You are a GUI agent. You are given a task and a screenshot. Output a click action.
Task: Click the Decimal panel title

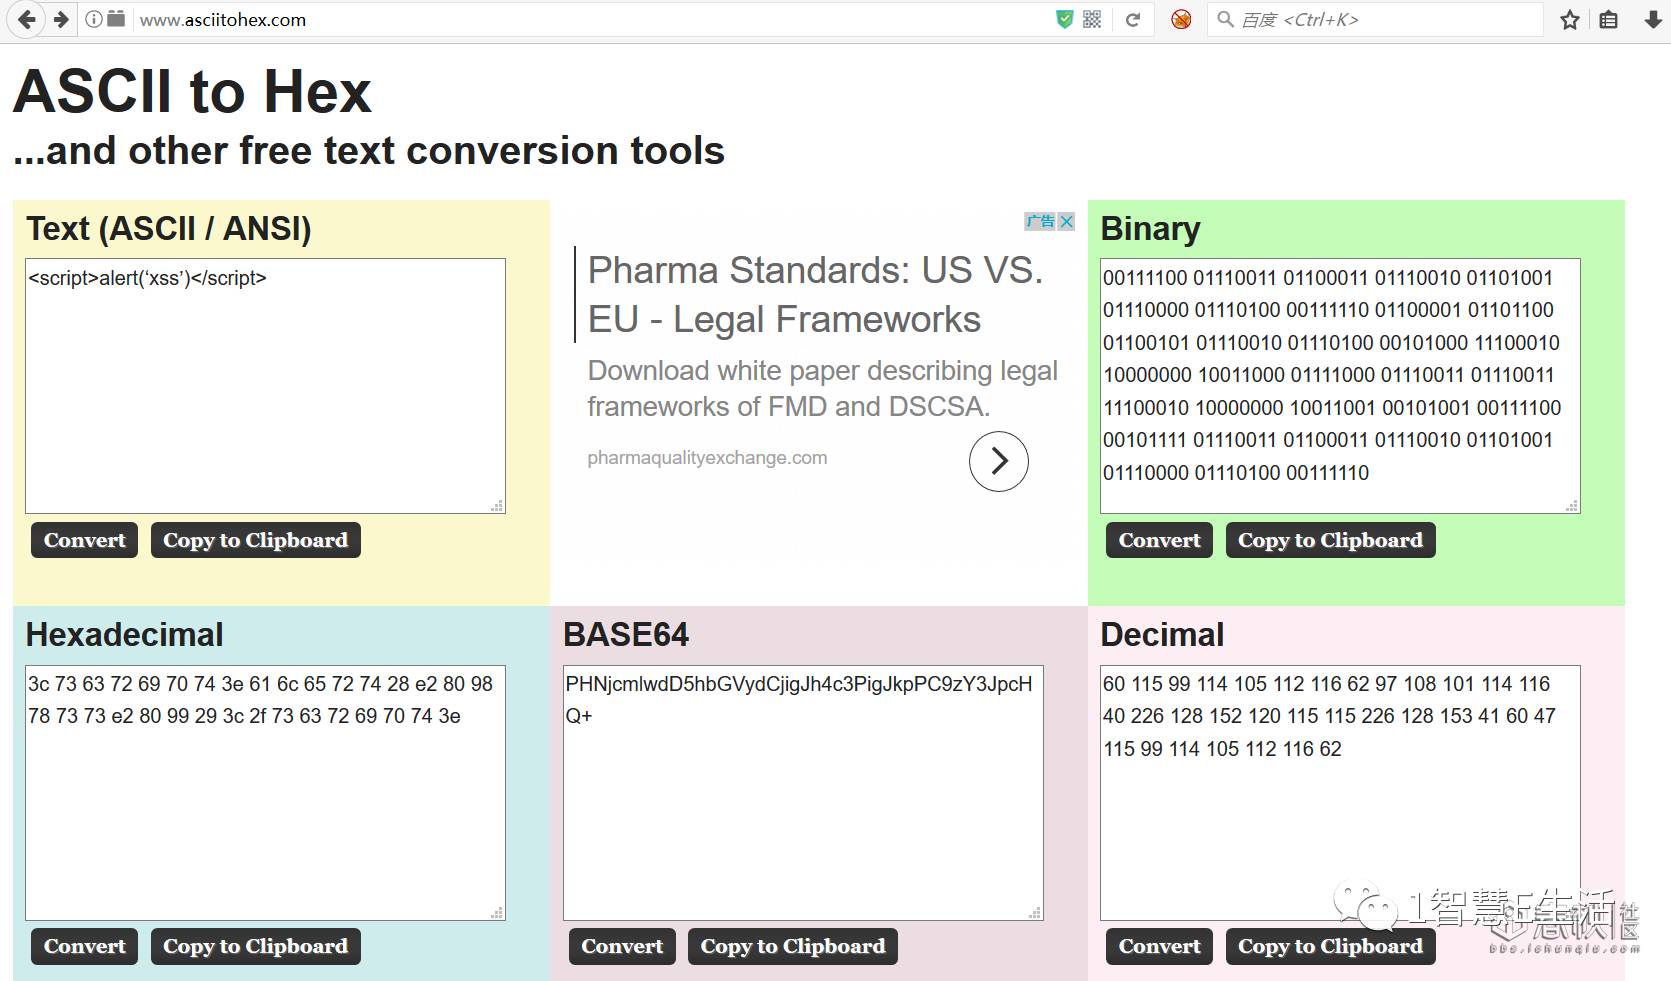point(1162,635)
